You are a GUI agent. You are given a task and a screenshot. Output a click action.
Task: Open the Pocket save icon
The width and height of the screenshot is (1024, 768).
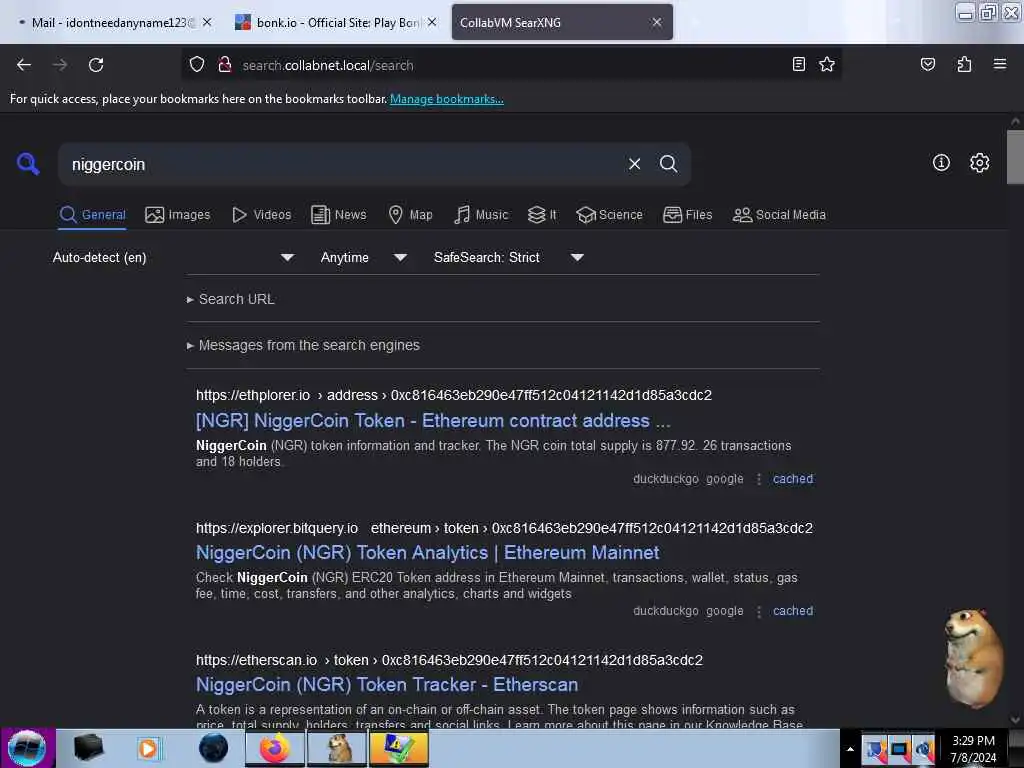tap(927, 64)
